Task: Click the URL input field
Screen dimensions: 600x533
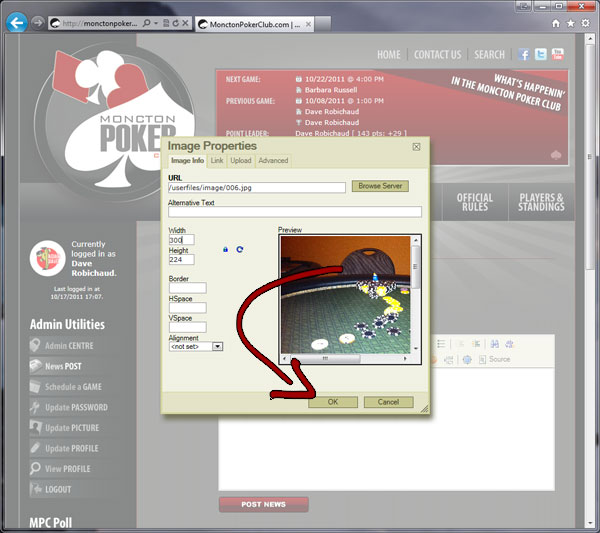Action: pos(257,187)
